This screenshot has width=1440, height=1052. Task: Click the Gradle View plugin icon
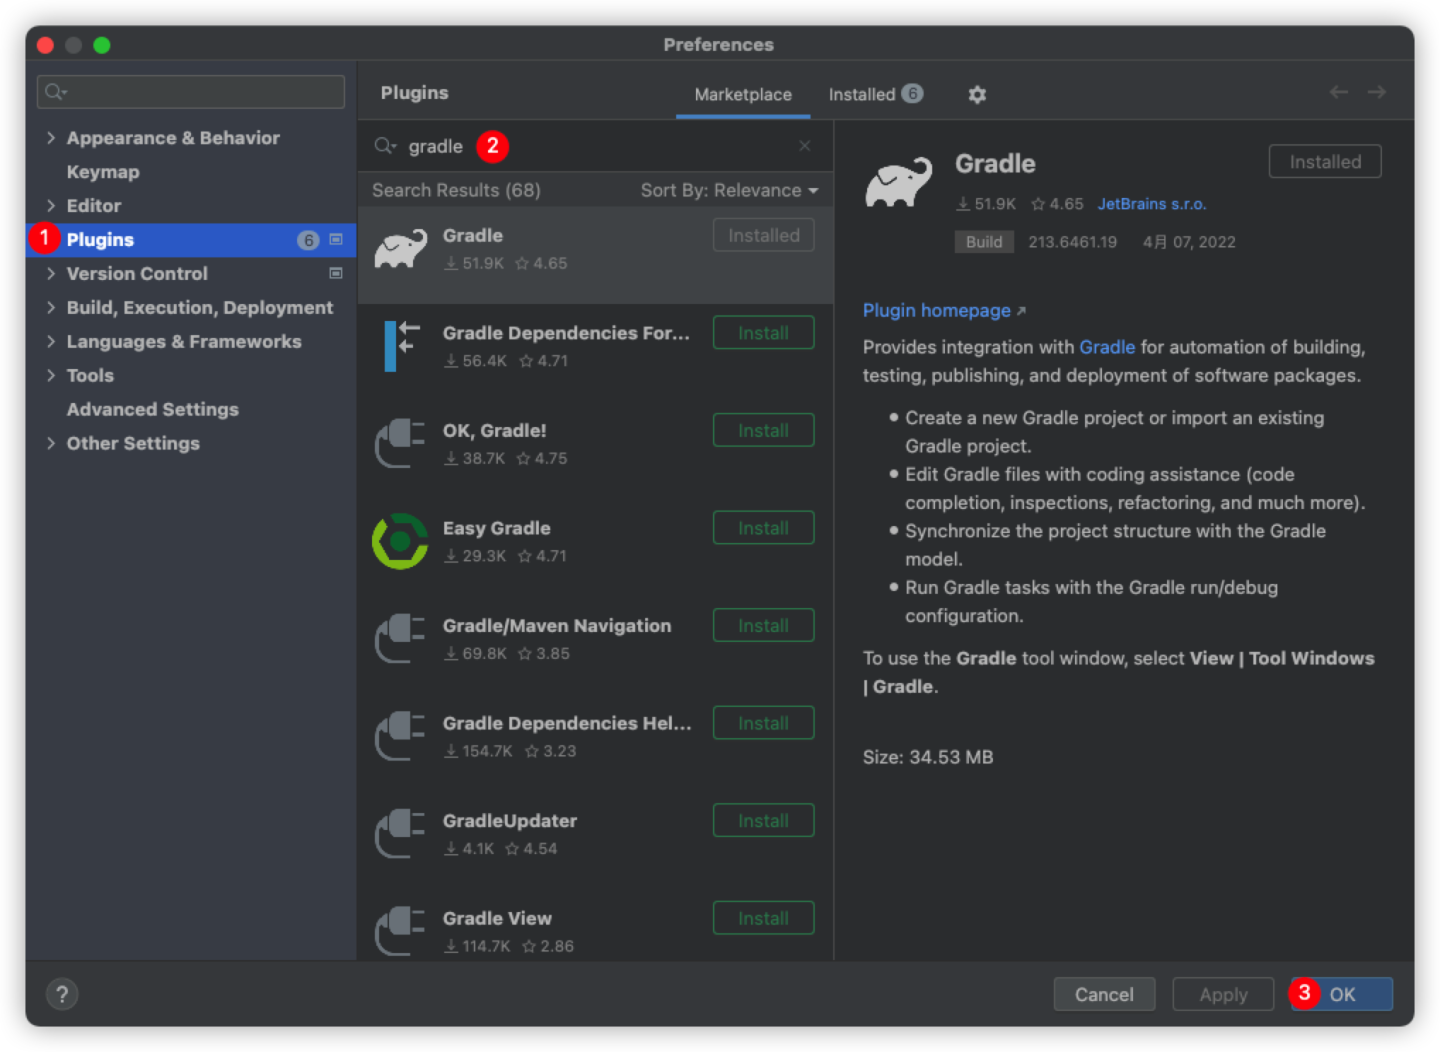[x=400, y=931]
